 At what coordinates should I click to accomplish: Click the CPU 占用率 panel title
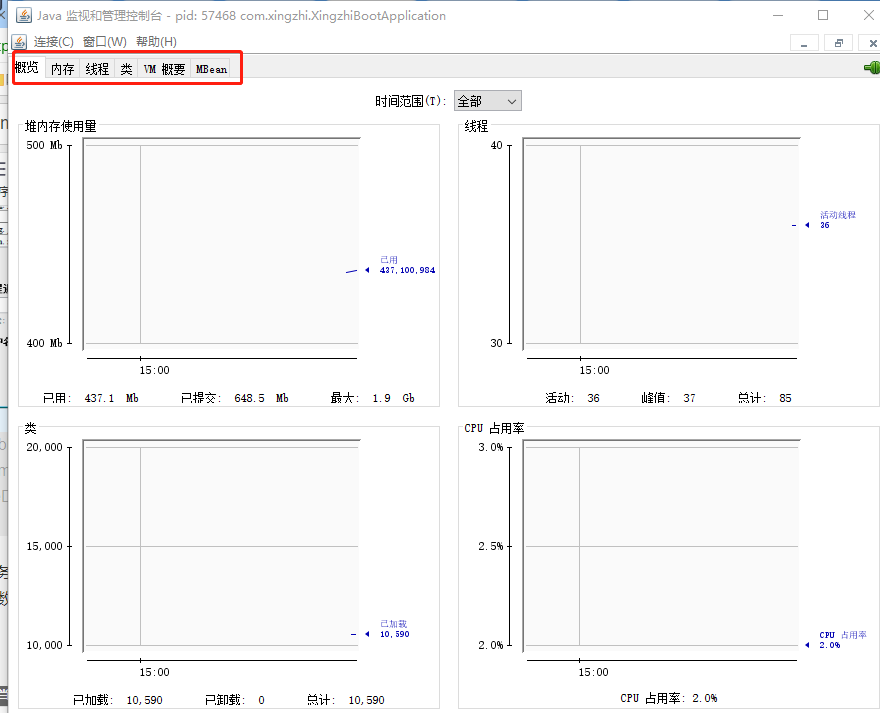(x=494, y=428)
